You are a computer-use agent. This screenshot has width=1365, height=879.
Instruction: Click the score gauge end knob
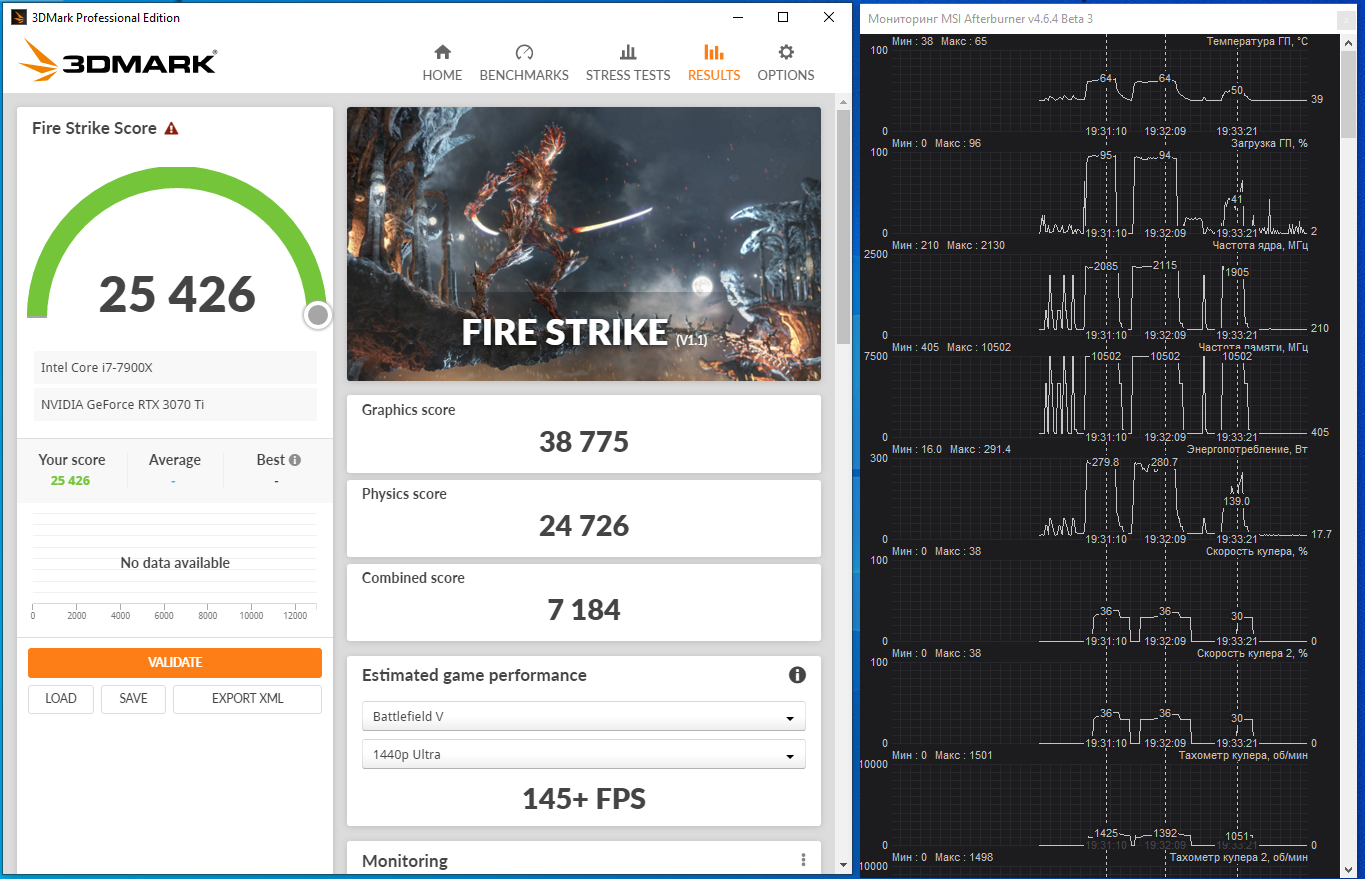[x=318, y=316]
